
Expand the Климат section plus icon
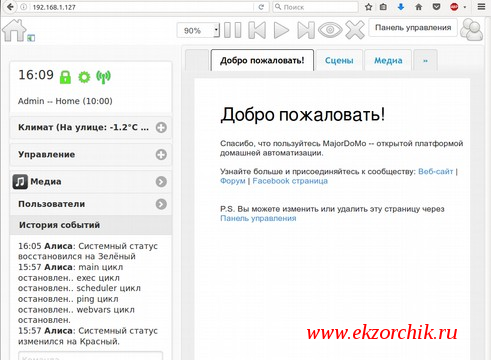pos(161,128)
